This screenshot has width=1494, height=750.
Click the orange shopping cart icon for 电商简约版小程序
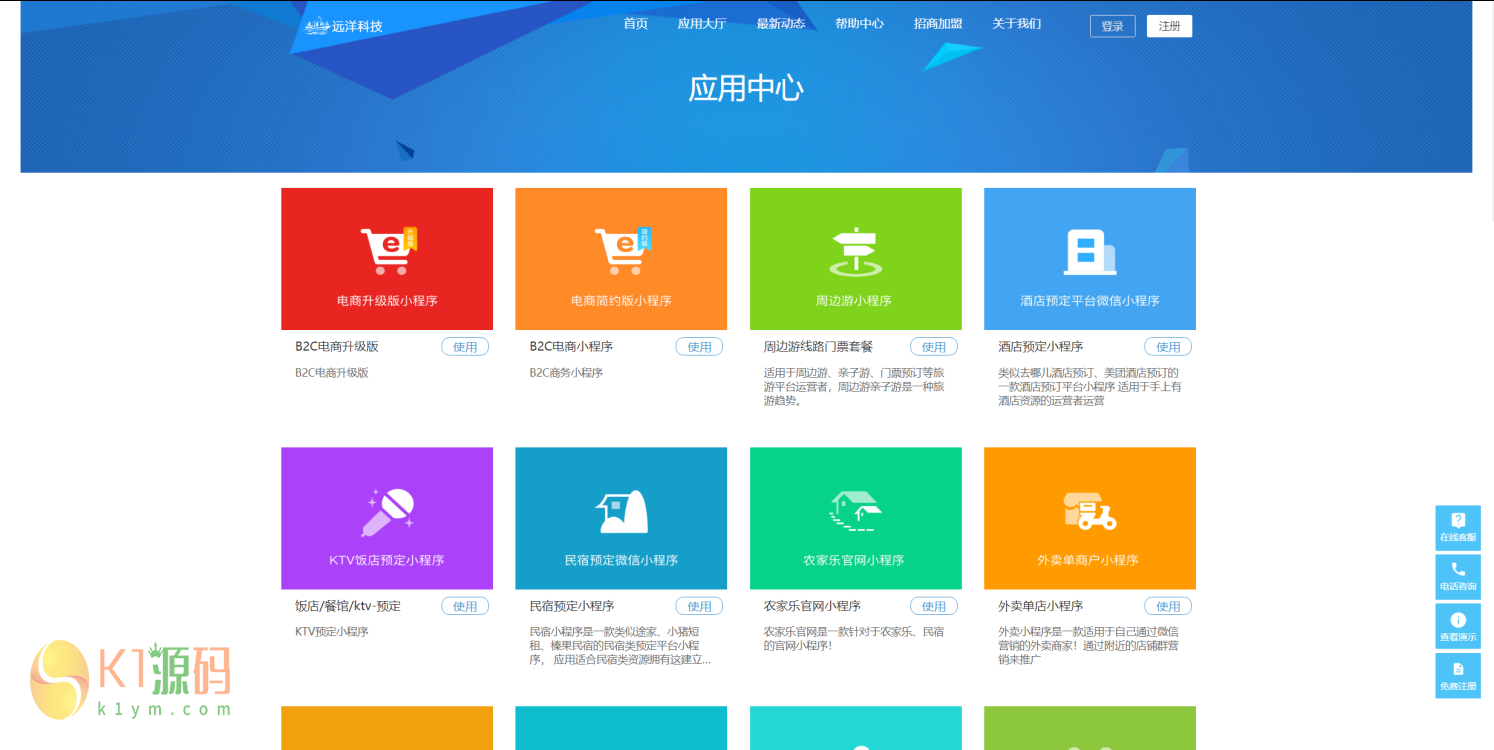622,251
